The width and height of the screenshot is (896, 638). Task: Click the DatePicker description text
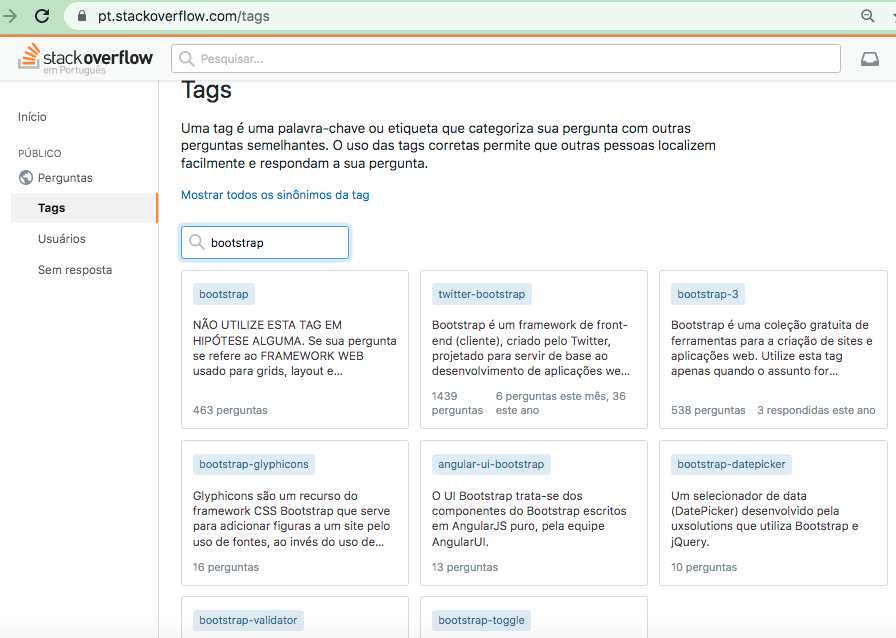[765, 519]
